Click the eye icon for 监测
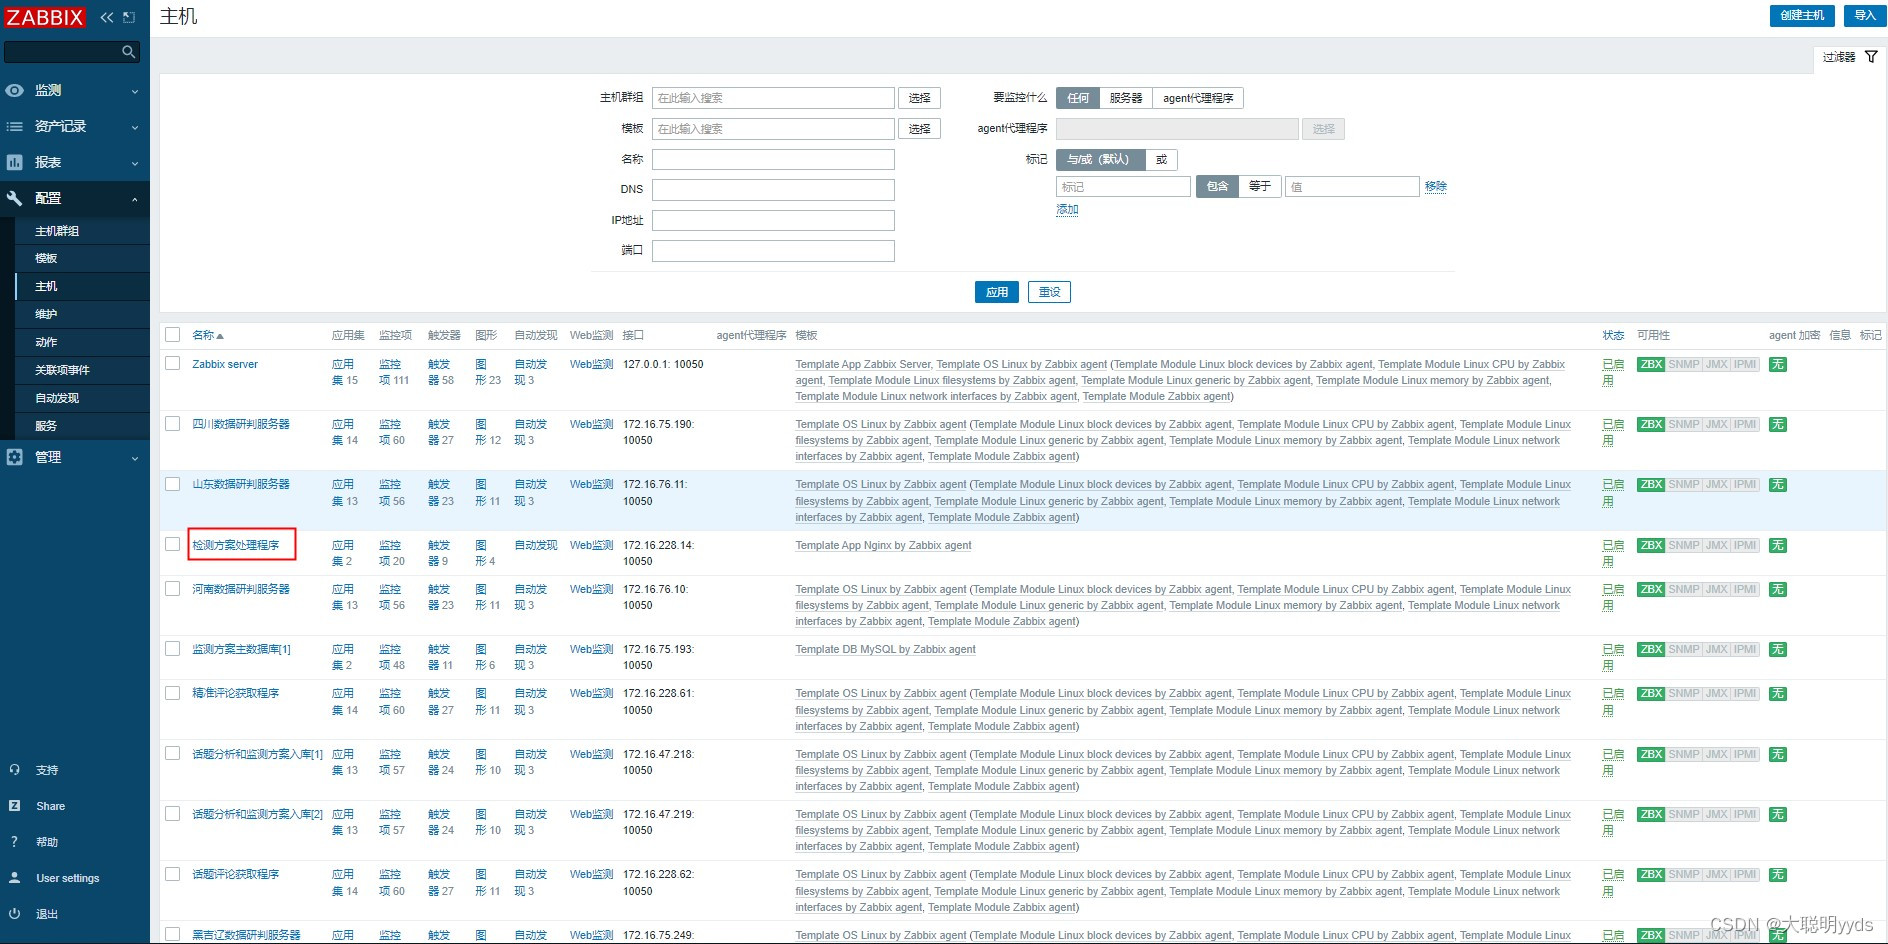 (x=14, y=90)
